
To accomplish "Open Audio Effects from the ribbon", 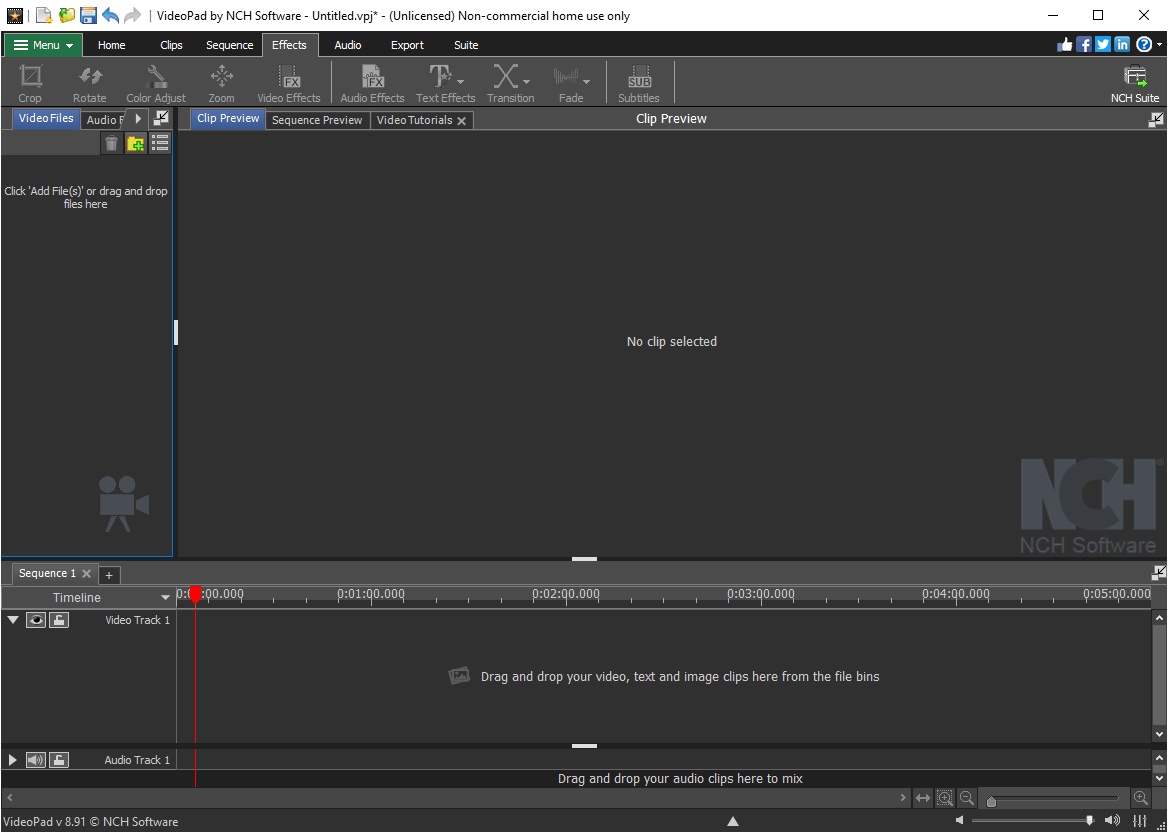I will point(372,83).
